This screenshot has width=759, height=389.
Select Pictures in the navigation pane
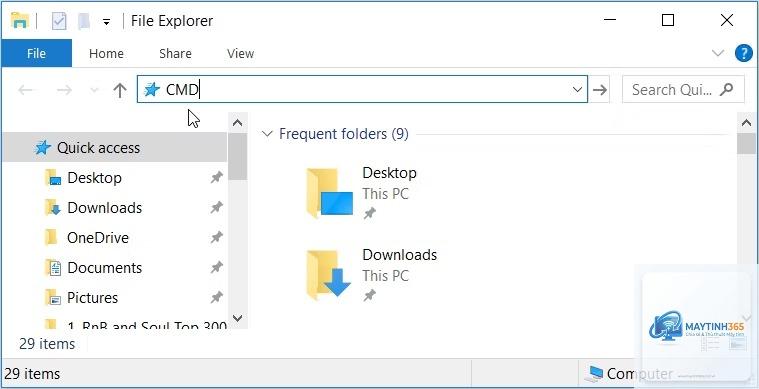tap(92, 298)
